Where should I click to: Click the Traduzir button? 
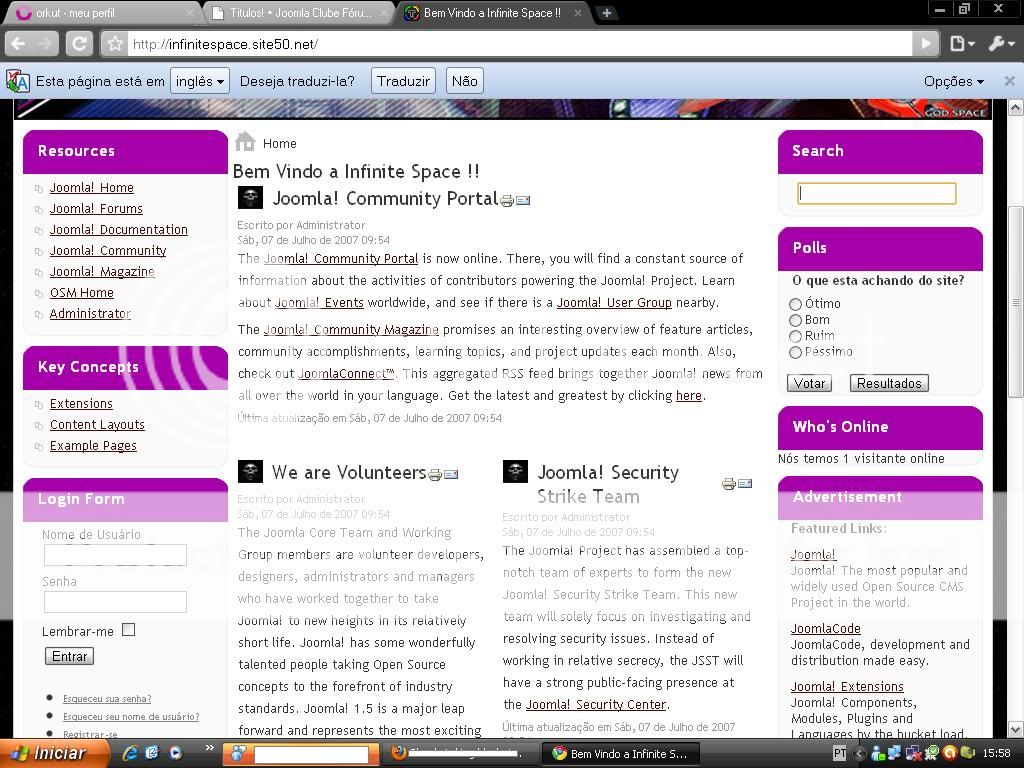[403, 81]
